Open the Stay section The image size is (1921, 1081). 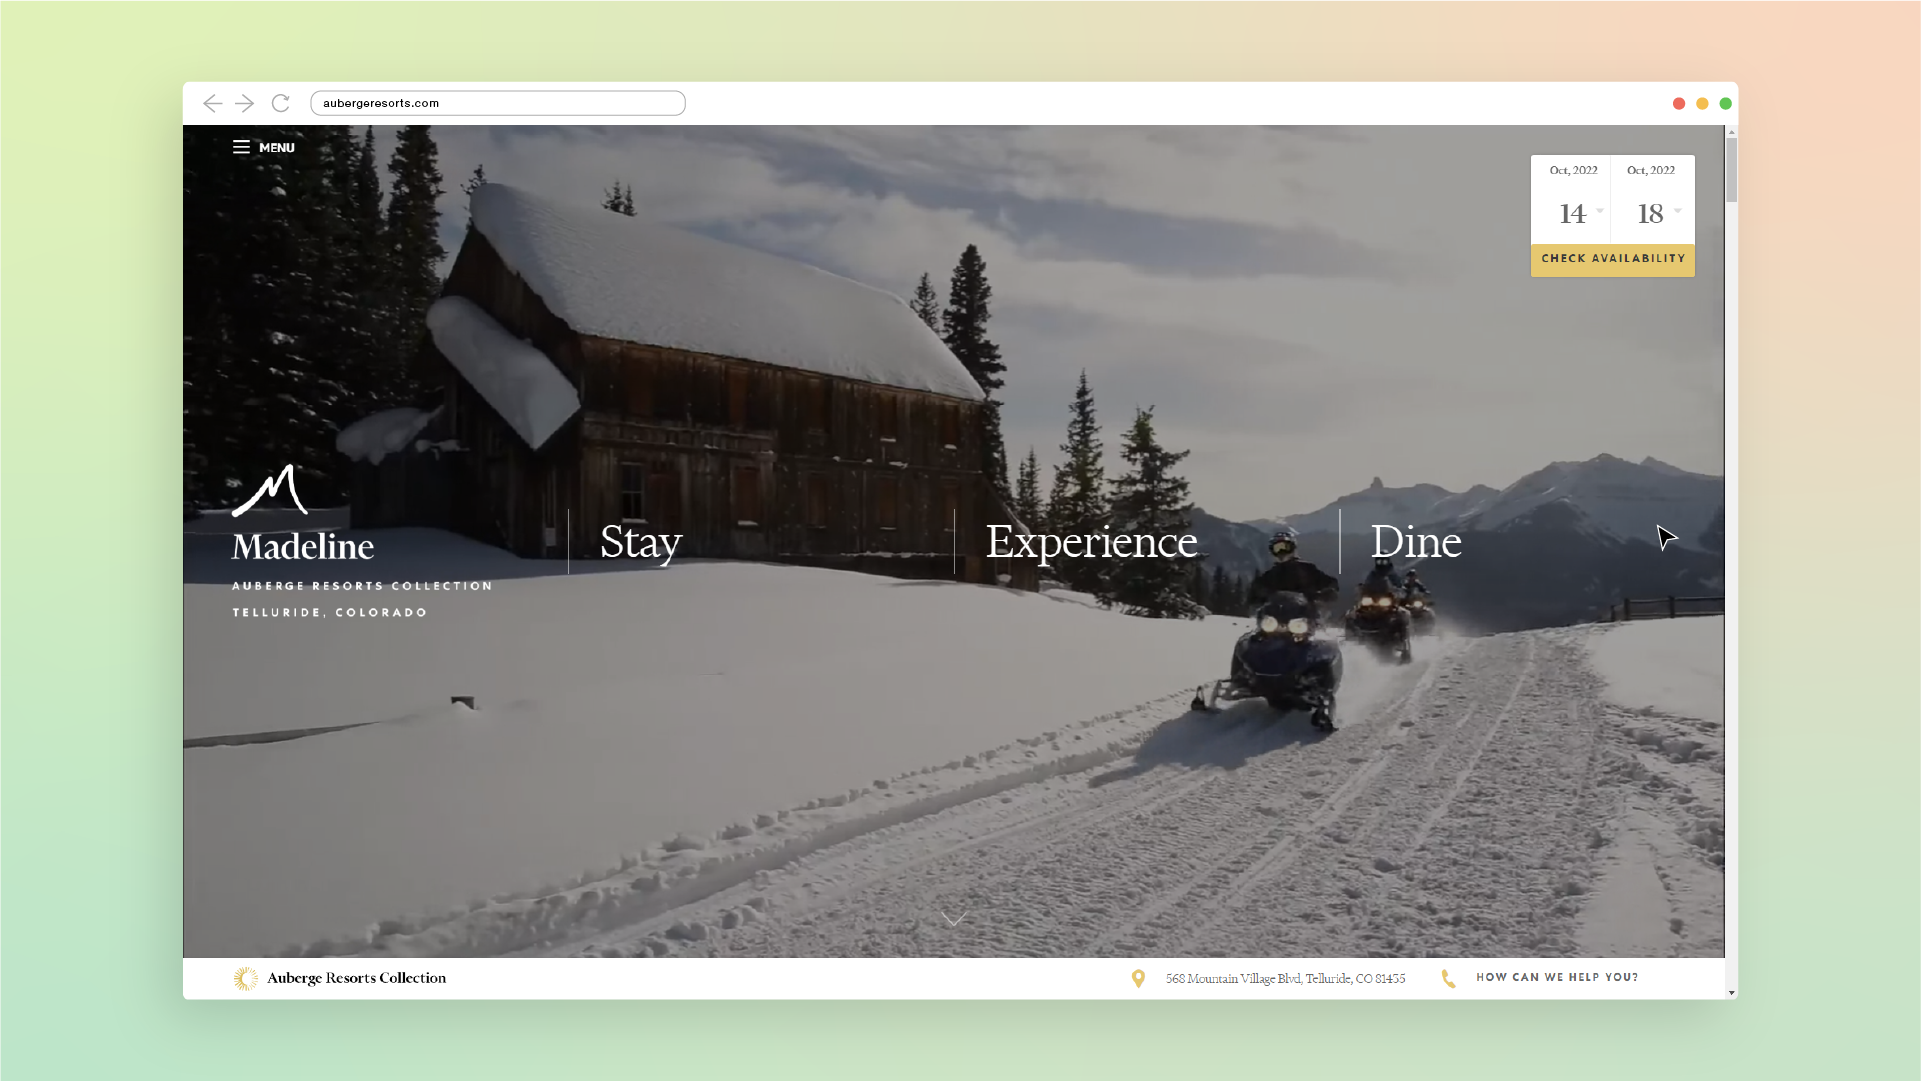[x=641, y=543]
